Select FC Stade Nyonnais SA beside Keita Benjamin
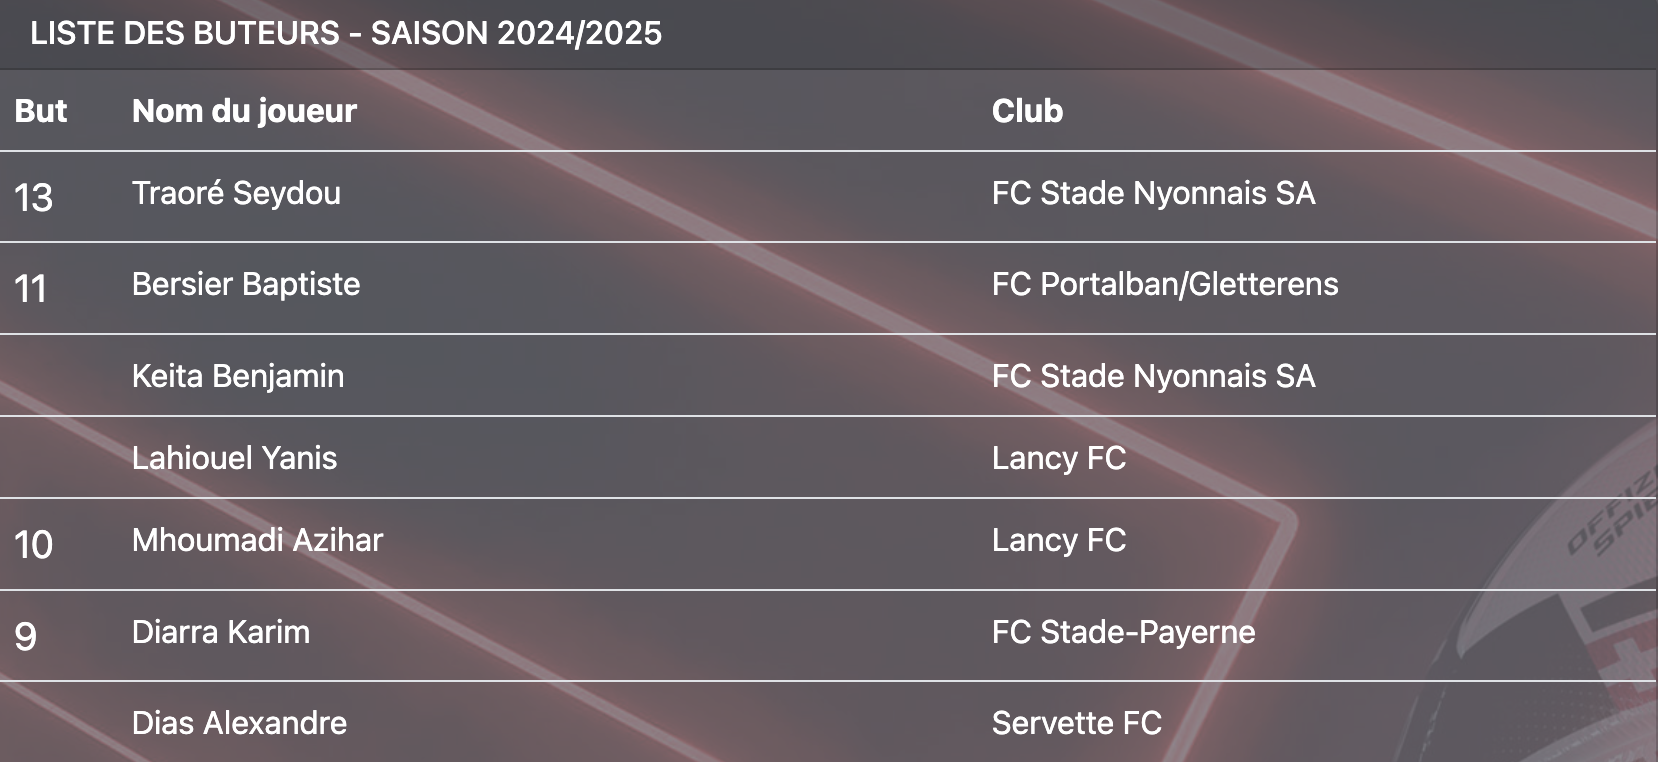Image resolution: width=1658 pixels, height=762 pixels. (1153, 376)
